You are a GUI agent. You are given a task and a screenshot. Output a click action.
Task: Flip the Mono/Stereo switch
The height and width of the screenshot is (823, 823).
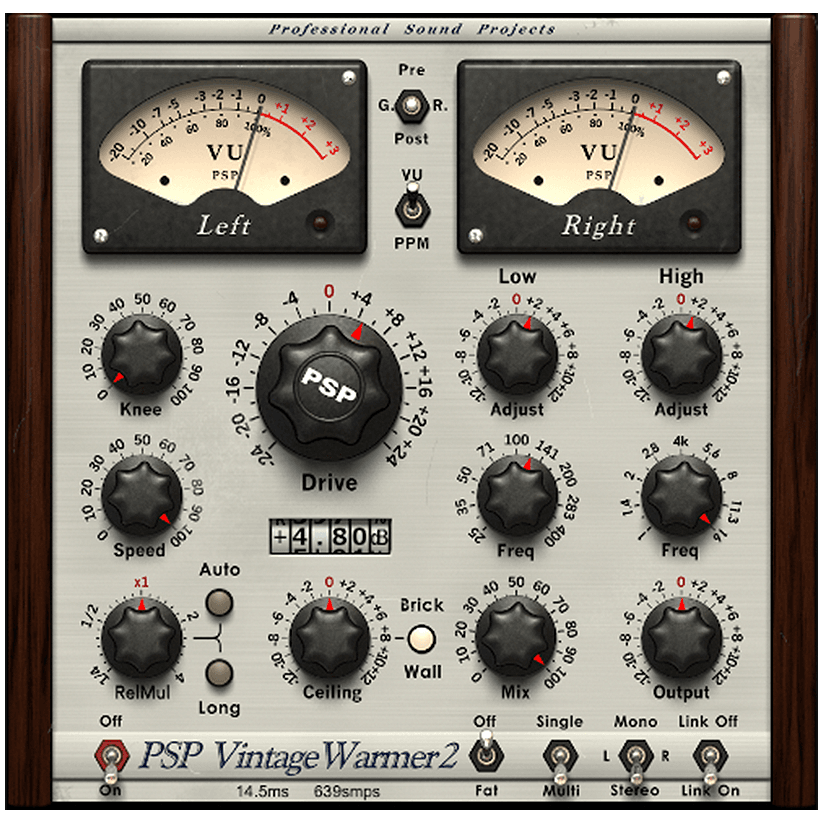click(636, 761)
